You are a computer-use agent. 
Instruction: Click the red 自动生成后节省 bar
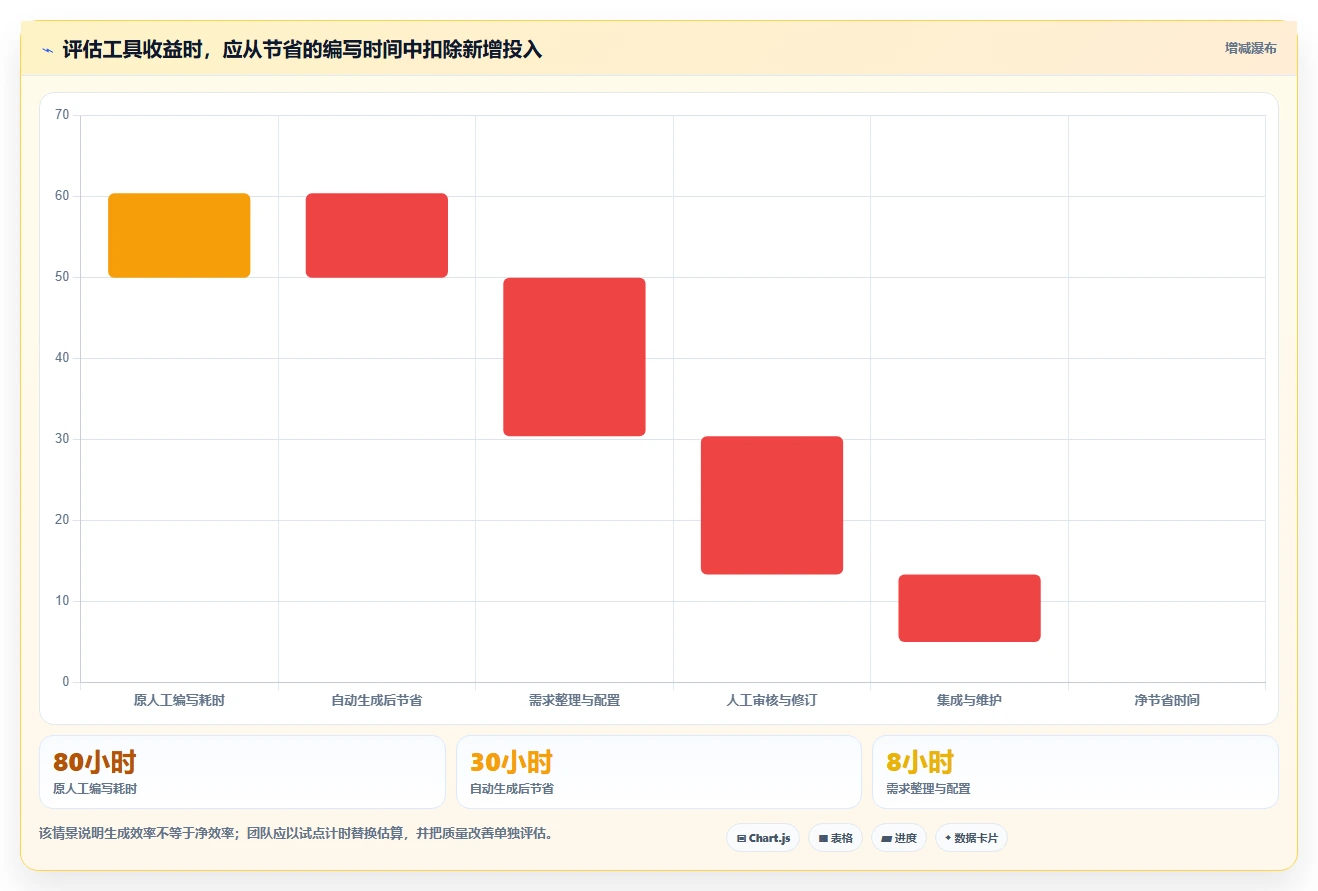coord(377,235)
